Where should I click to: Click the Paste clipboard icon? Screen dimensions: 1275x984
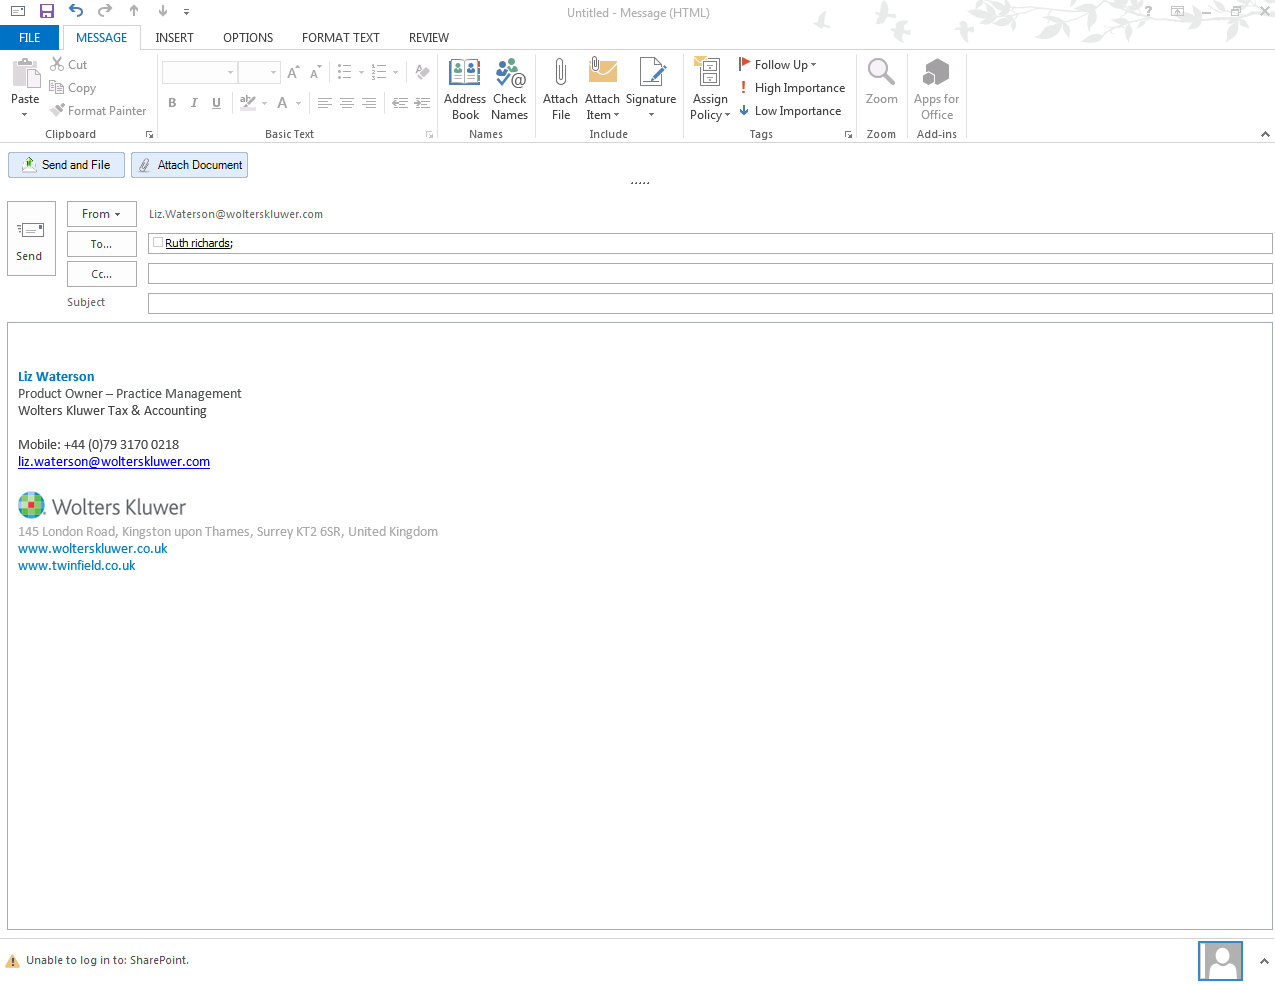pyautogui.click(x=25, y=80)
